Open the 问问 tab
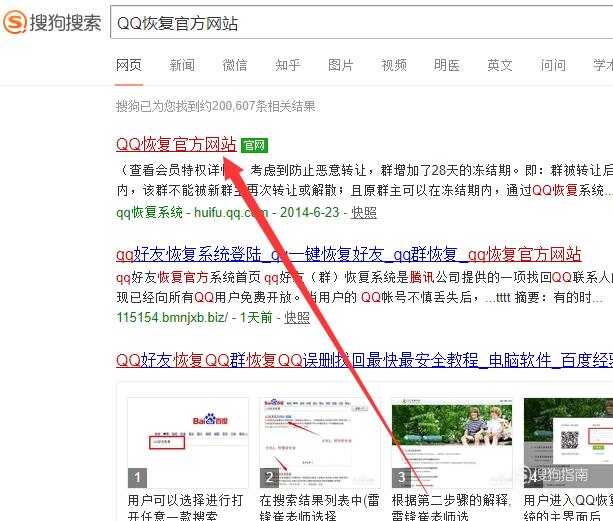 coord(553,65)
